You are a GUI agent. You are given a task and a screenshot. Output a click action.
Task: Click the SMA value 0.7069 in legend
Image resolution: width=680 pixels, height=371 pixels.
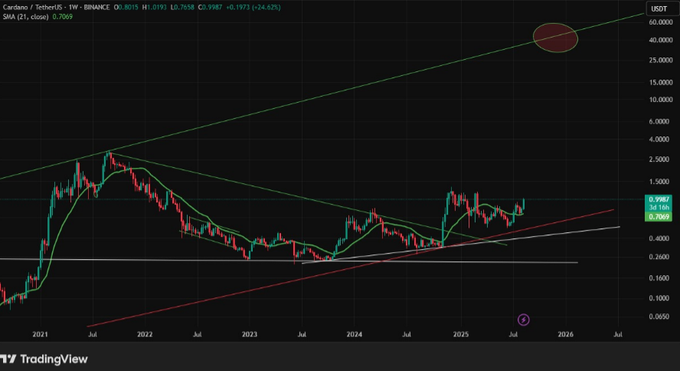63,16
